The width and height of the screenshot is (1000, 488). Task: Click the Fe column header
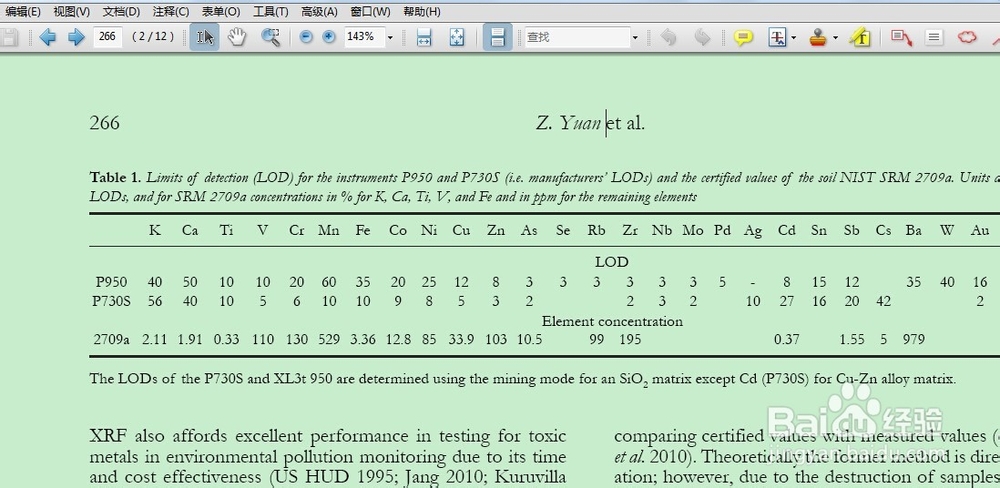point(363,230)
